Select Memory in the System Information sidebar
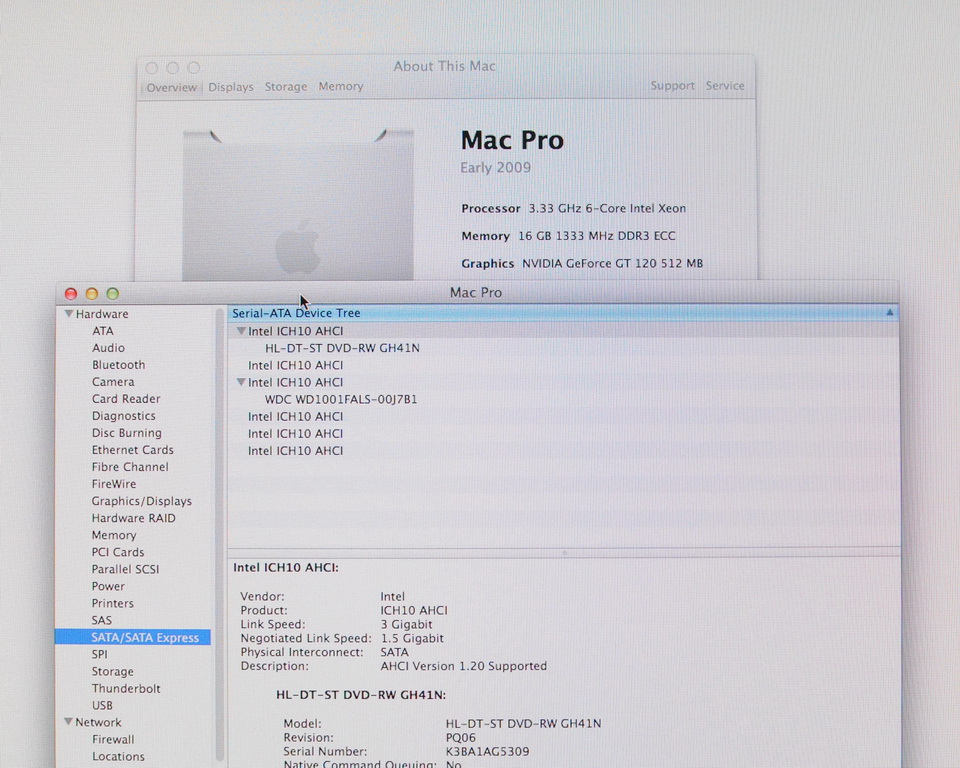Screen dimensions: 960x768 114,535
